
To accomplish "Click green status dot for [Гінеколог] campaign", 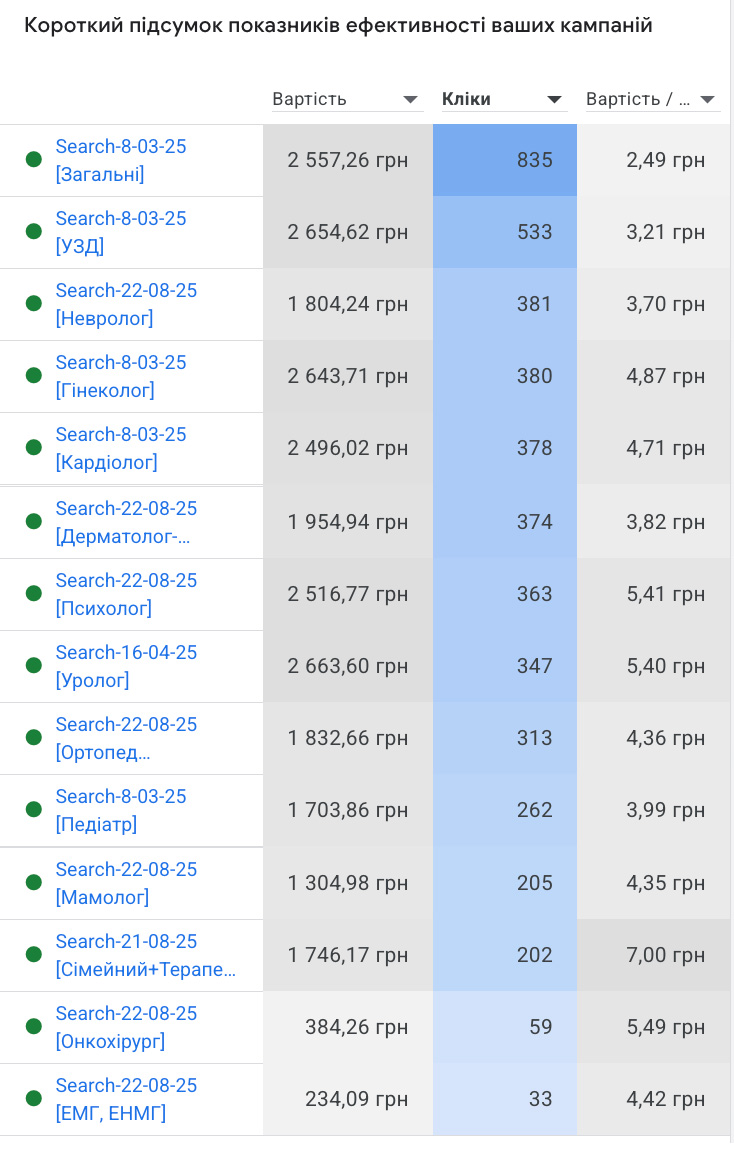I will [33, 376].
